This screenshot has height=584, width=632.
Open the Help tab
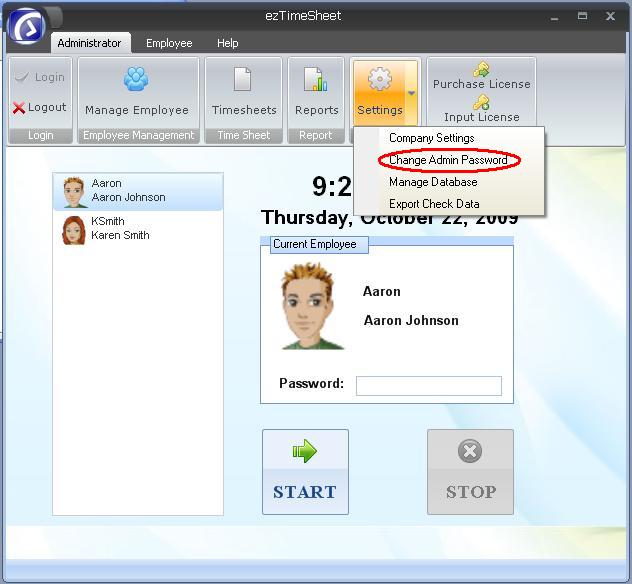pos(228,43)
